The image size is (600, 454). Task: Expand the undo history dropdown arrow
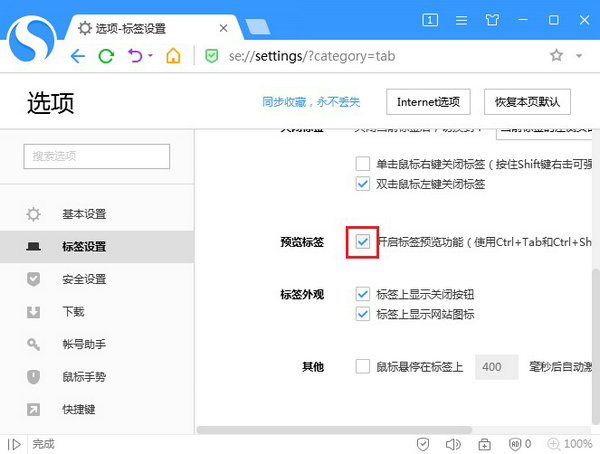150,56
